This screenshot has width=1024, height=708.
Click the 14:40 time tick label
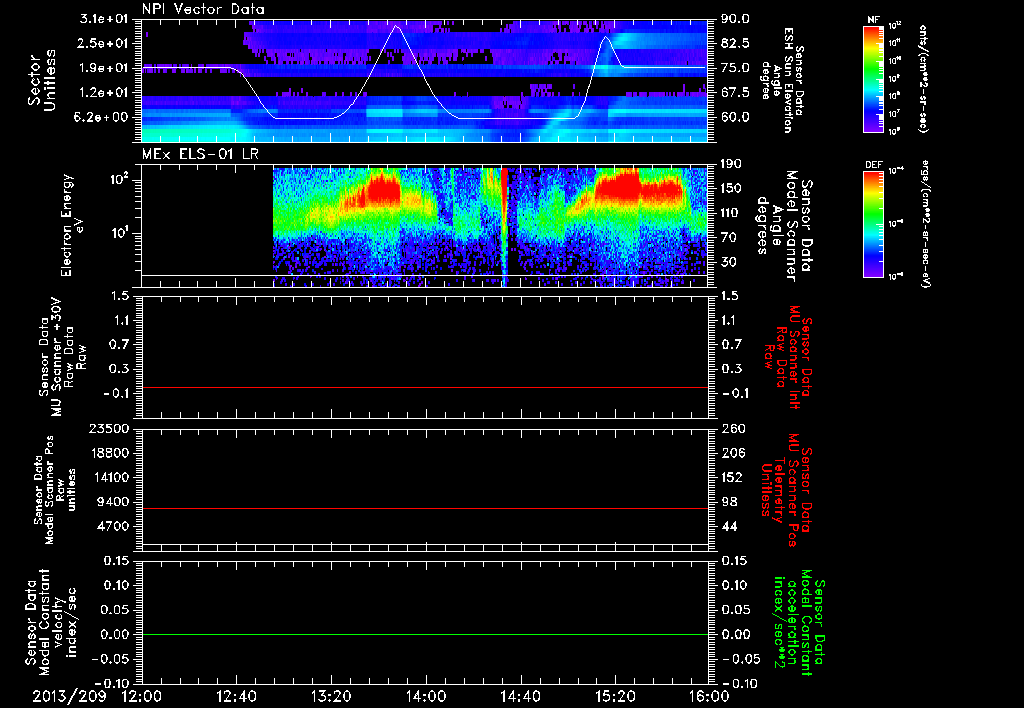(x=520, y=696)
